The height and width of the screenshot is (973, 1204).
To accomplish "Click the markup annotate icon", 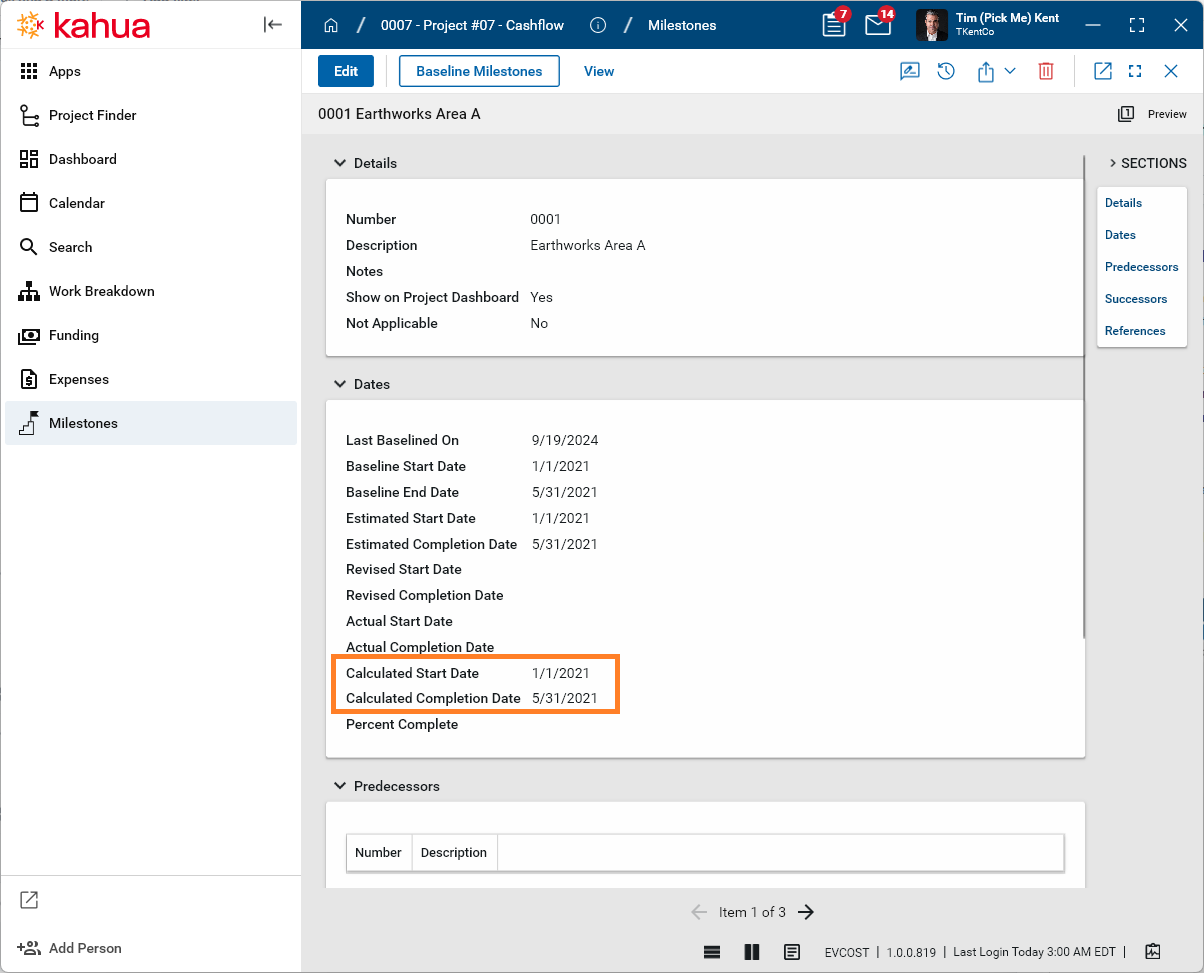I will (x=909, y=71).
